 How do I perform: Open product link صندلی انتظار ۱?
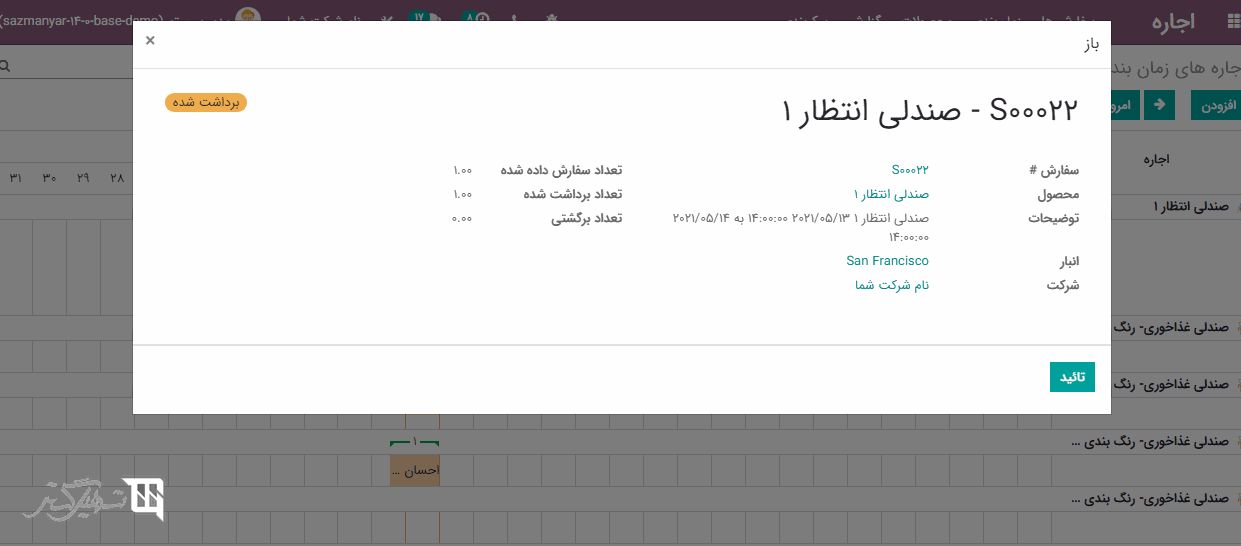click(891, 194)
